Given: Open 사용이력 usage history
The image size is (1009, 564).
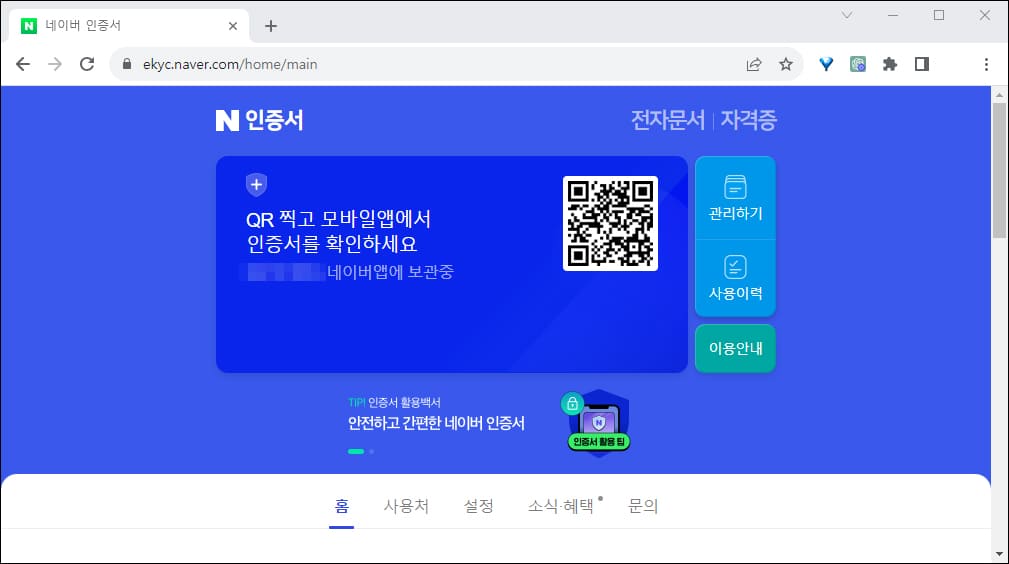Looking at the screenshot, I should (x=735, y=278).
